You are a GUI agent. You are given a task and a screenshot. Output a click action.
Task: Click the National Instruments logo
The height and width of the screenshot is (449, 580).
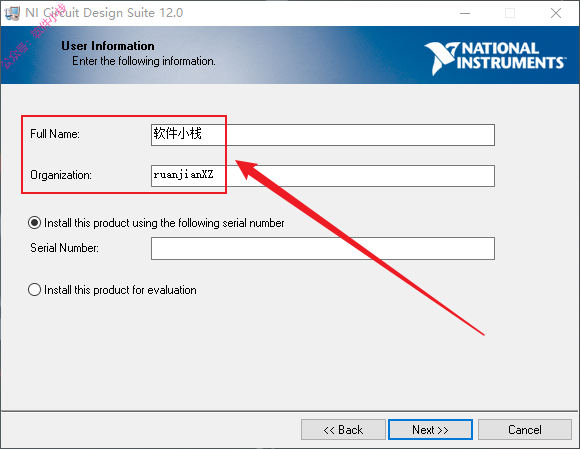[x=495, y=58]
